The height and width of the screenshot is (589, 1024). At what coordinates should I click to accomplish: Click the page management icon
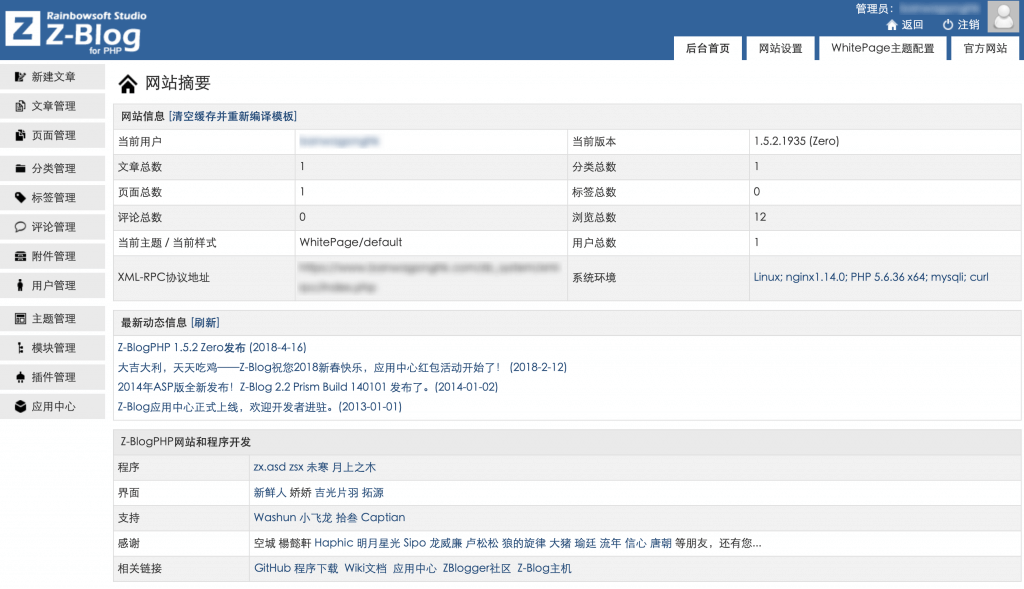[20, 135]
